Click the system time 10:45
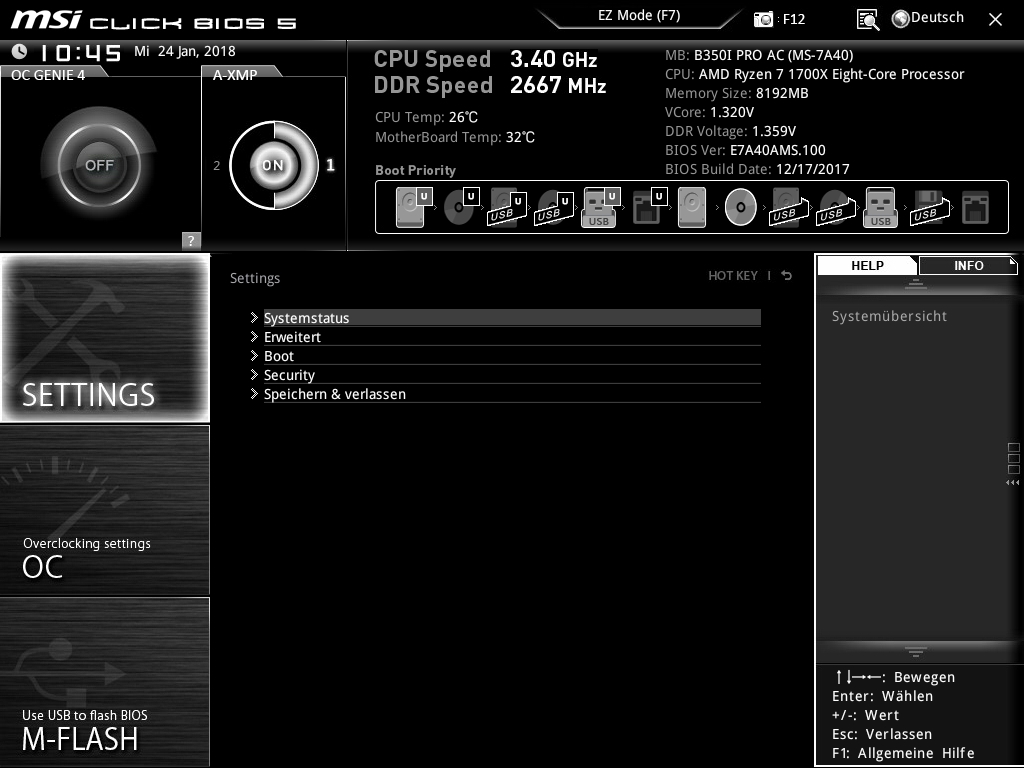1024x768 pixels. pos(80,52)
